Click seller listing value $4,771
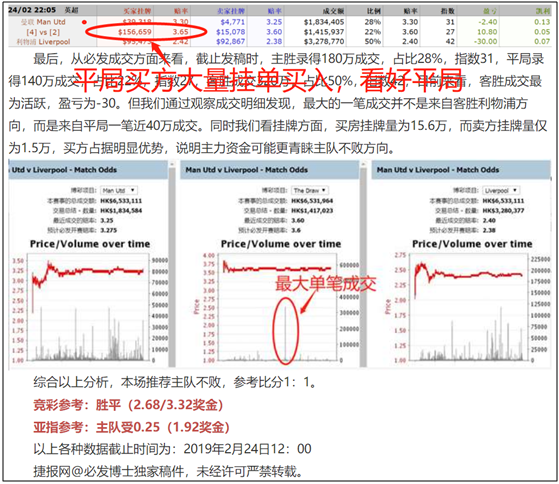The height and width of the screenshot is (484, 559). (x=232, y=22)
